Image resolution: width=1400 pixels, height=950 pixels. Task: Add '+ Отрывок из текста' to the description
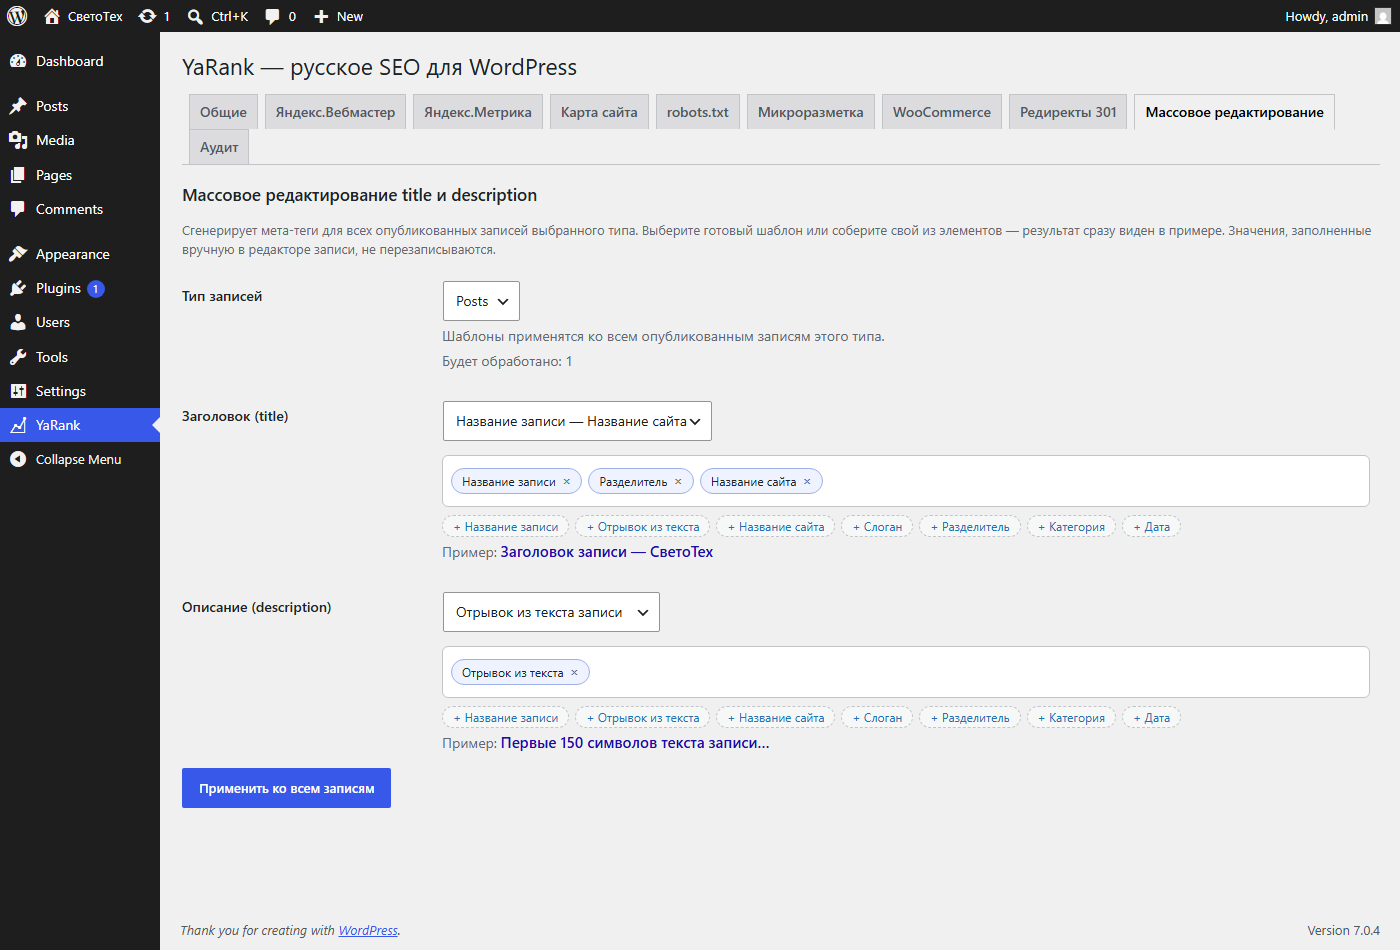tap(643, 717)
